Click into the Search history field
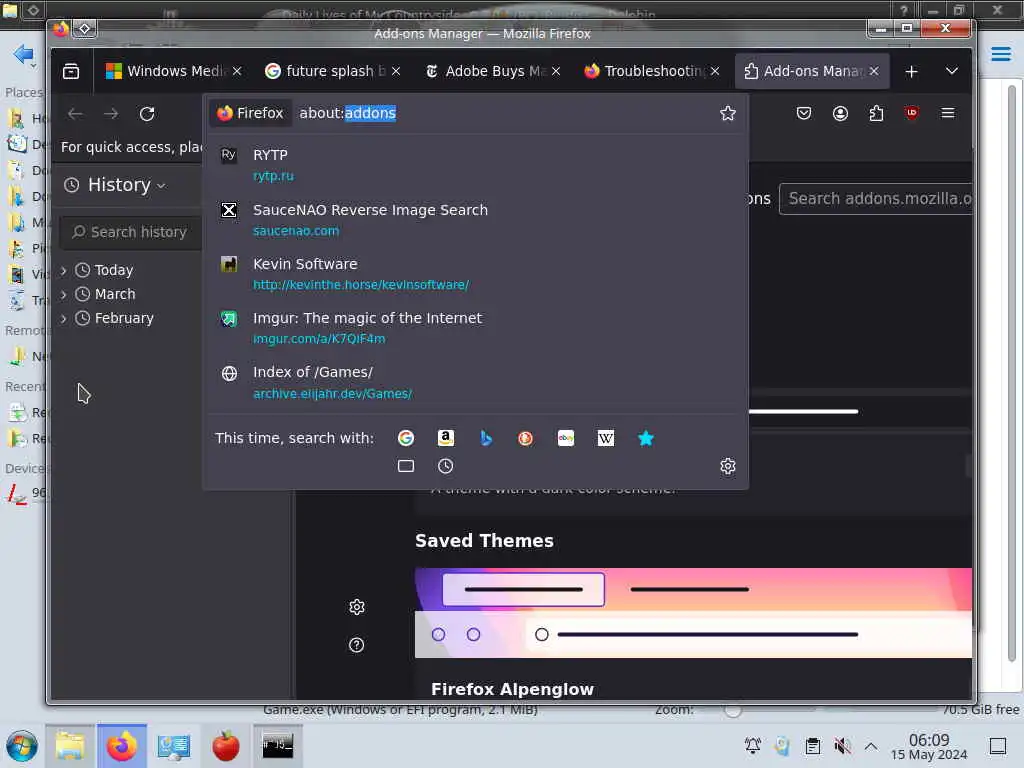This screenshot has width=1024, height=768. click(131, 232)
